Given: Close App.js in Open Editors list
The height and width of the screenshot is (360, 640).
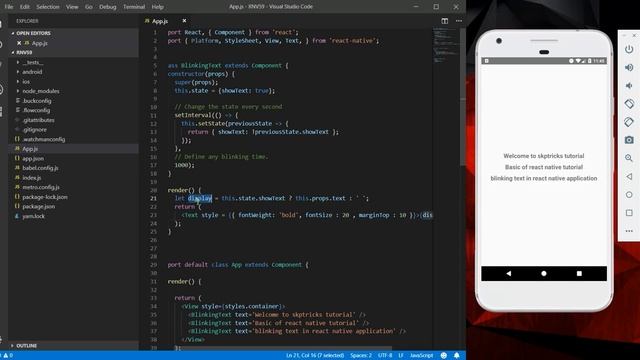Looking at the screenshot, I should coord(19,43).
